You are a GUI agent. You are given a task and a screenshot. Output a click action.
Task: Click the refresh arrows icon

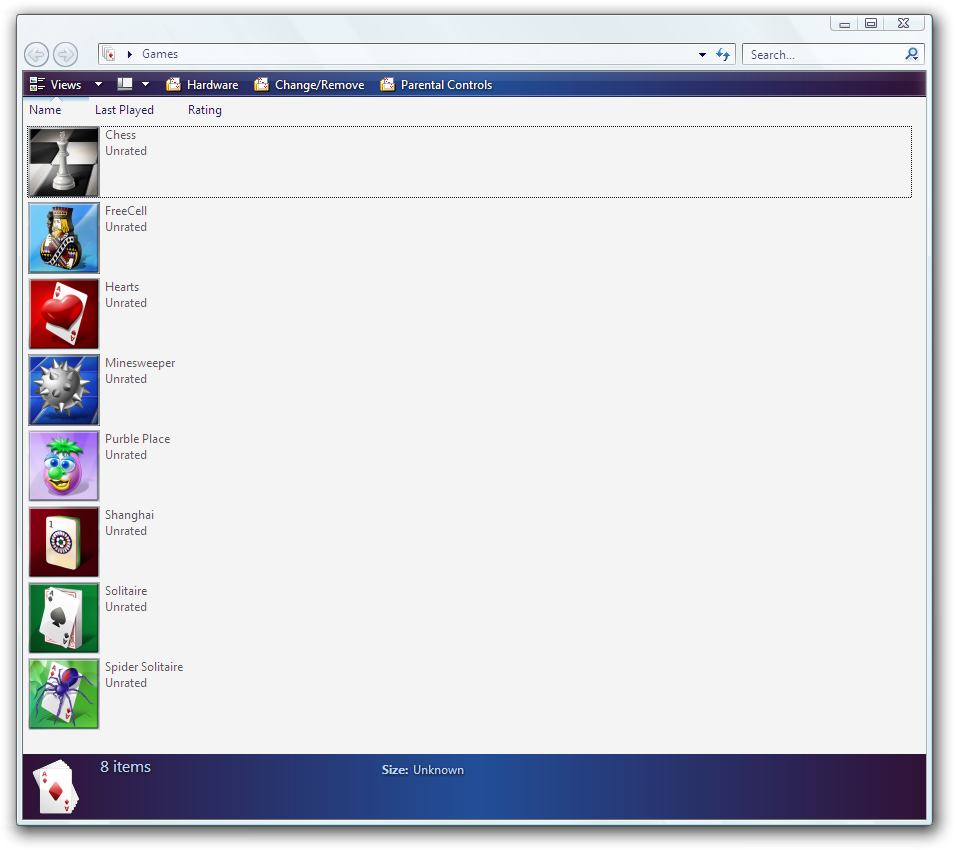point(722,54)
